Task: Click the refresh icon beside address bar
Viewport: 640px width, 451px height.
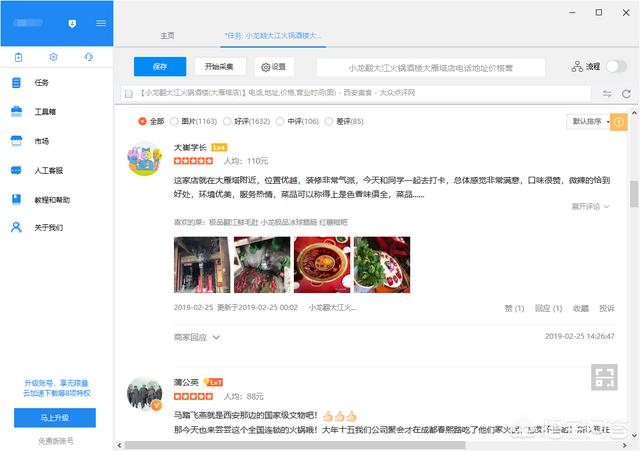Action: (x=627, y=94)
